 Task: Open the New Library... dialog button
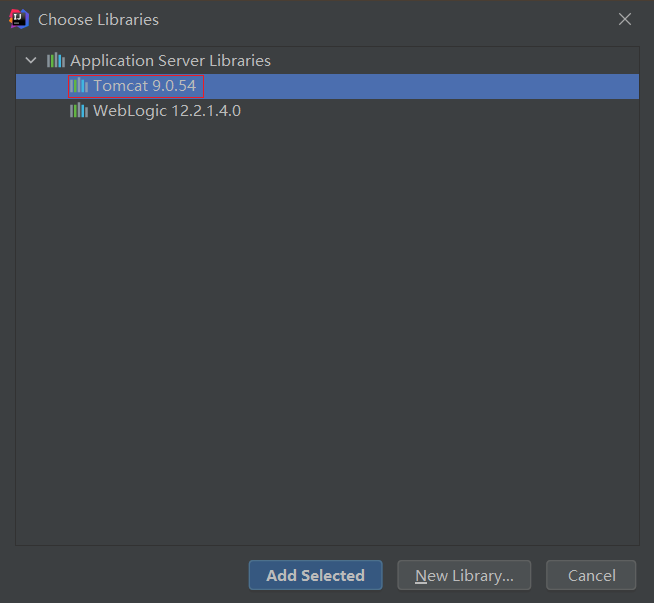(x=464, y=575)
